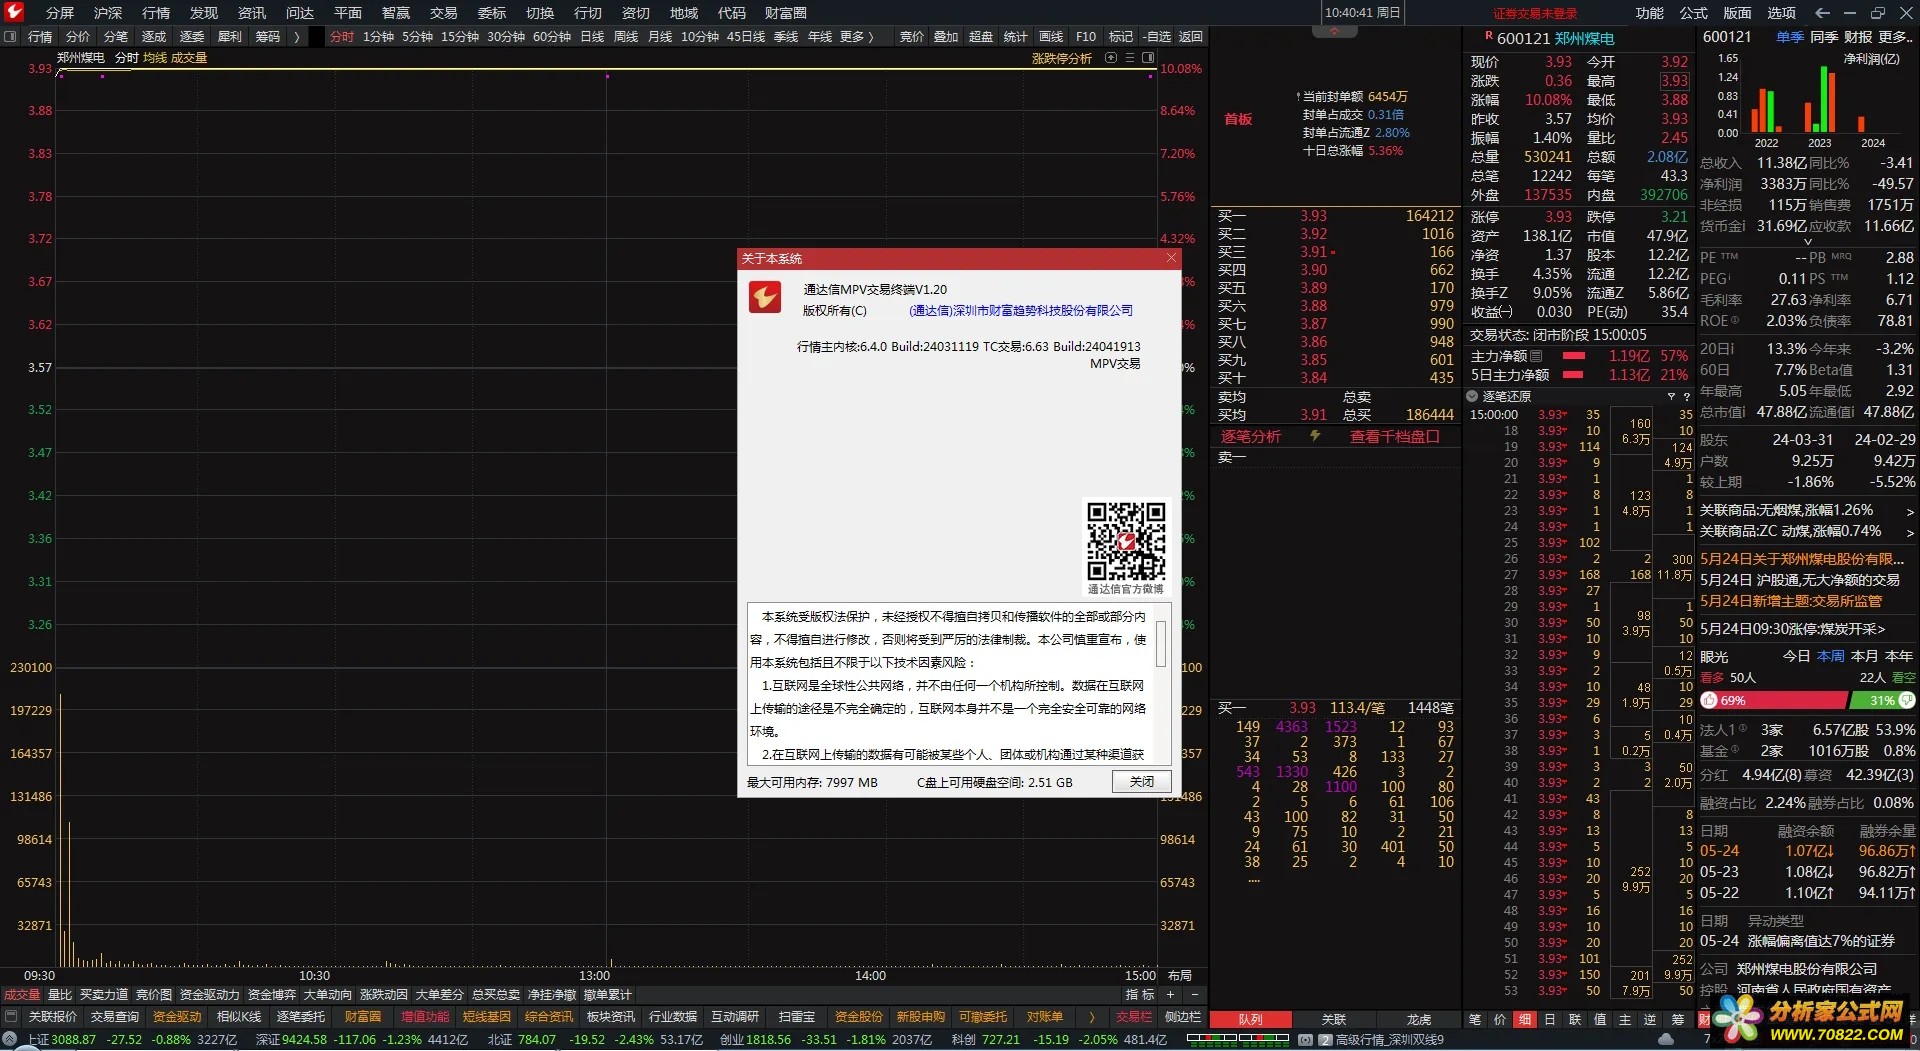Image resolution: width=1920 pixels, height=1051 pixels.
Task: Select the 5分钟 period tab
Action: pos(417,37)
